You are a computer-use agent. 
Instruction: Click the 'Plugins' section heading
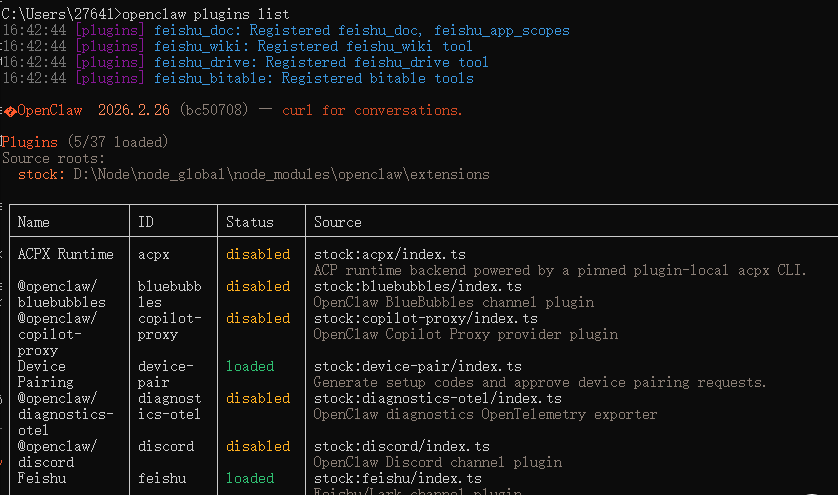[29, 142]
